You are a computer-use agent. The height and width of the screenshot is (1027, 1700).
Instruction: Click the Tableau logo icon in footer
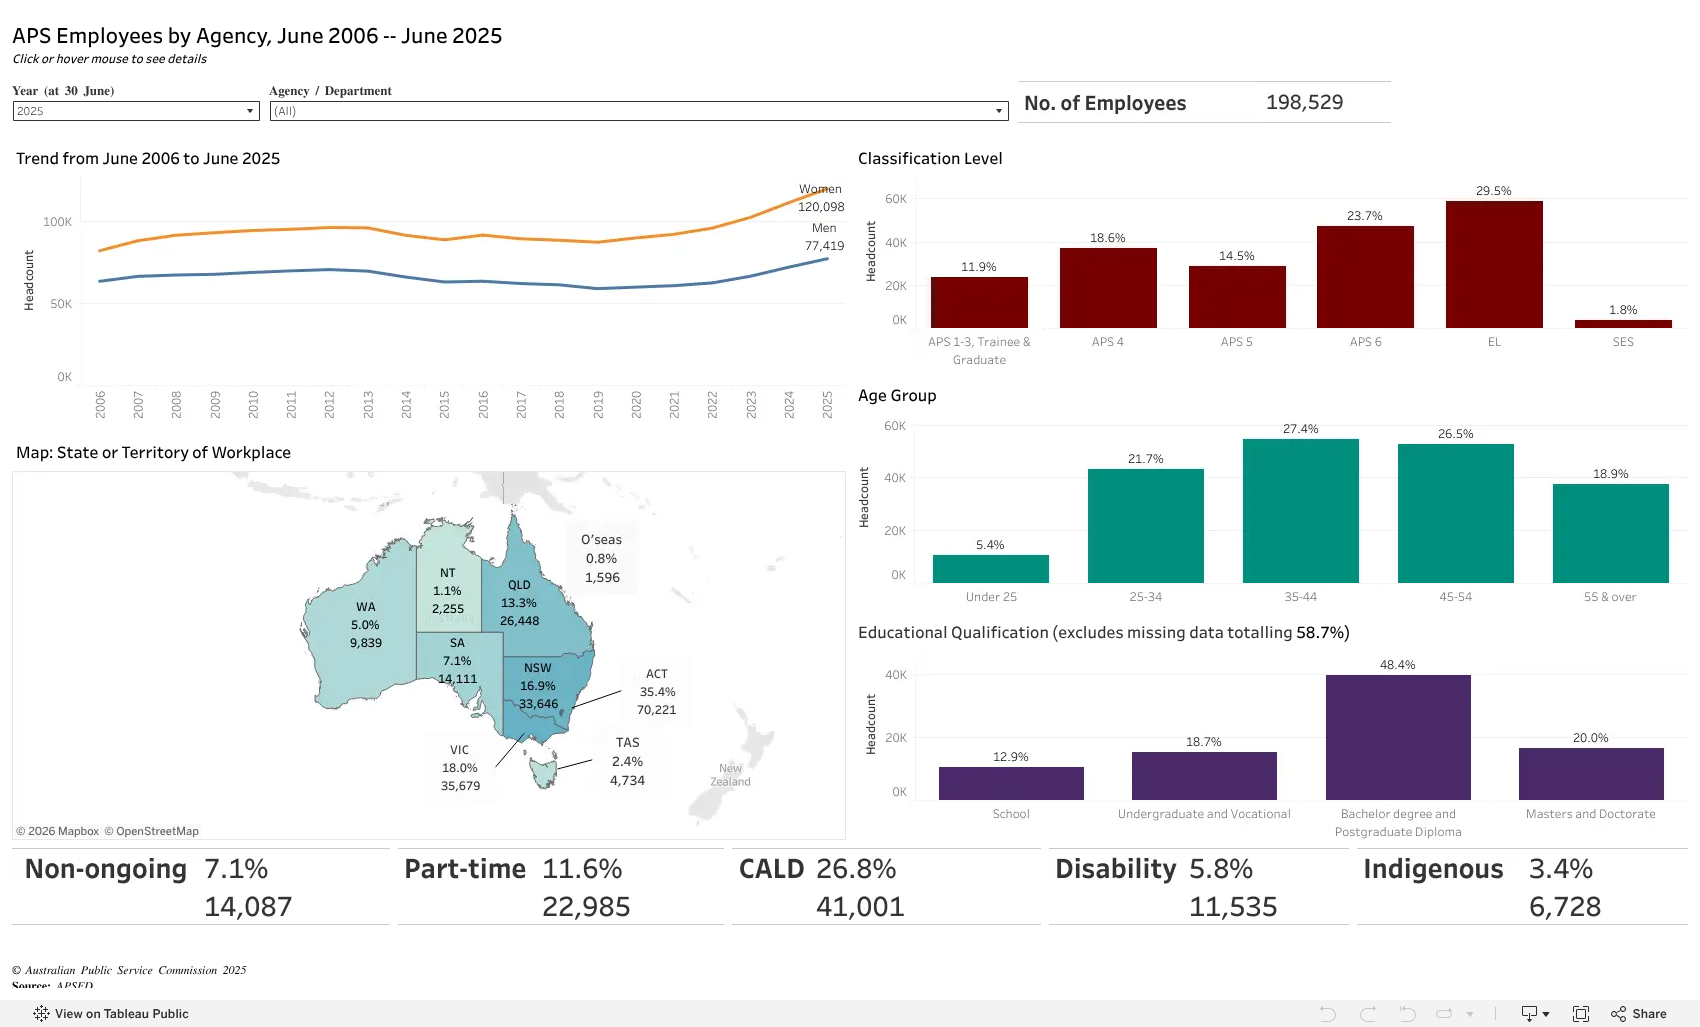(x=41, y=1013)
